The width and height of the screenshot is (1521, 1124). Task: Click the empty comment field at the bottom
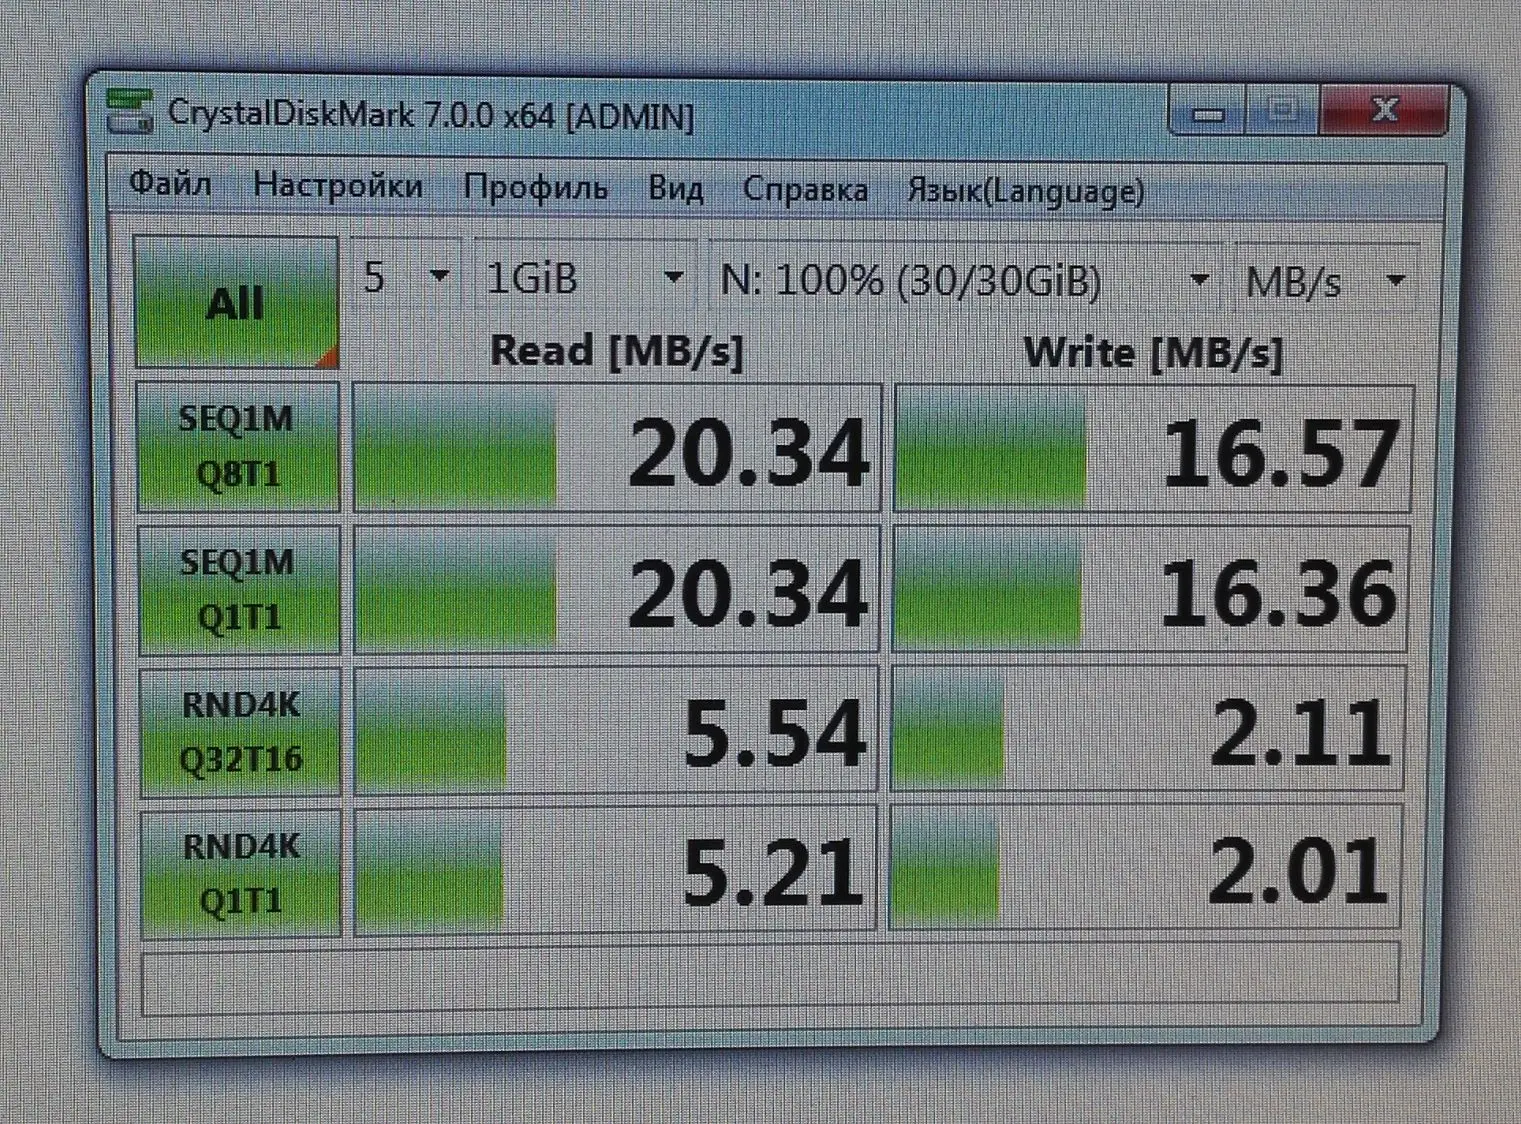click(x=770, y=980)
